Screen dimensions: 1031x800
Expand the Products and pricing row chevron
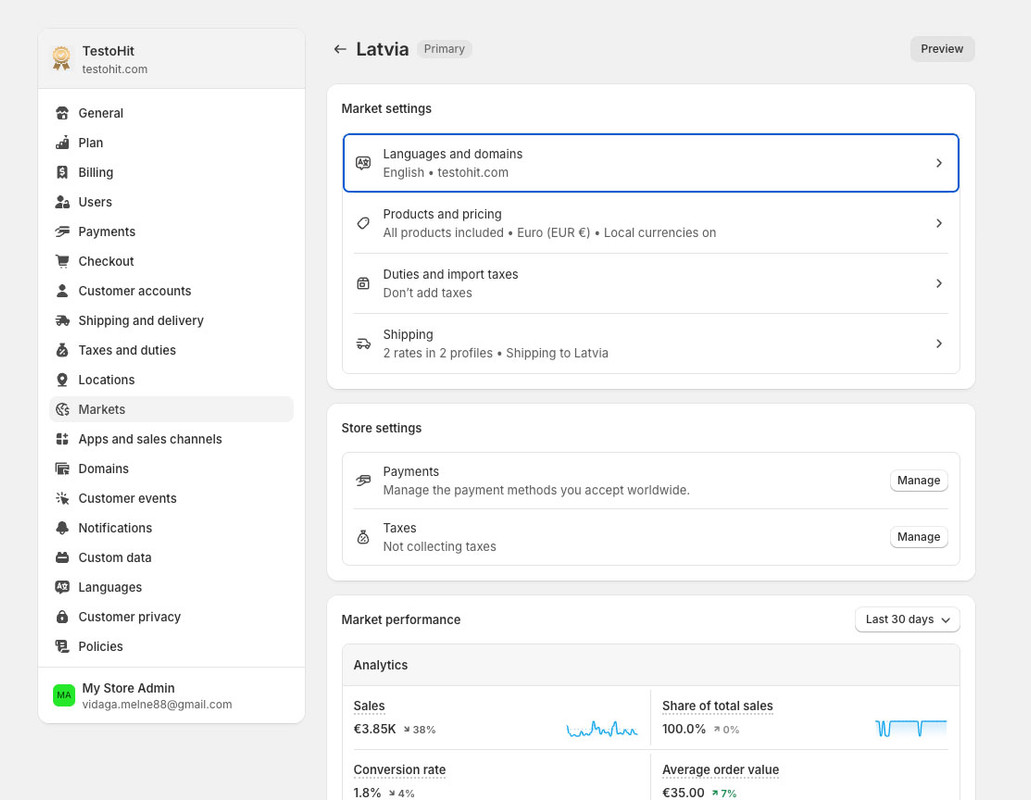point(938,223)
